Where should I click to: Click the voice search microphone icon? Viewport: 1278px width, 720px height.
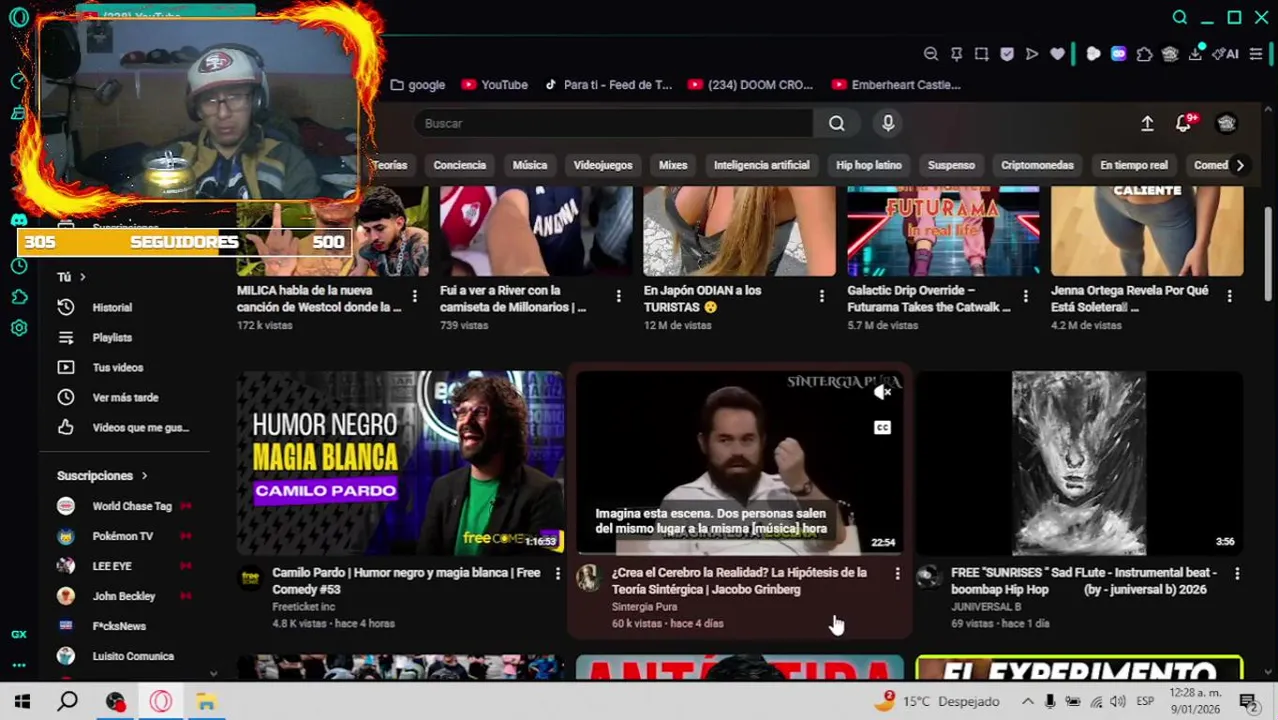[x=888, y=123]
